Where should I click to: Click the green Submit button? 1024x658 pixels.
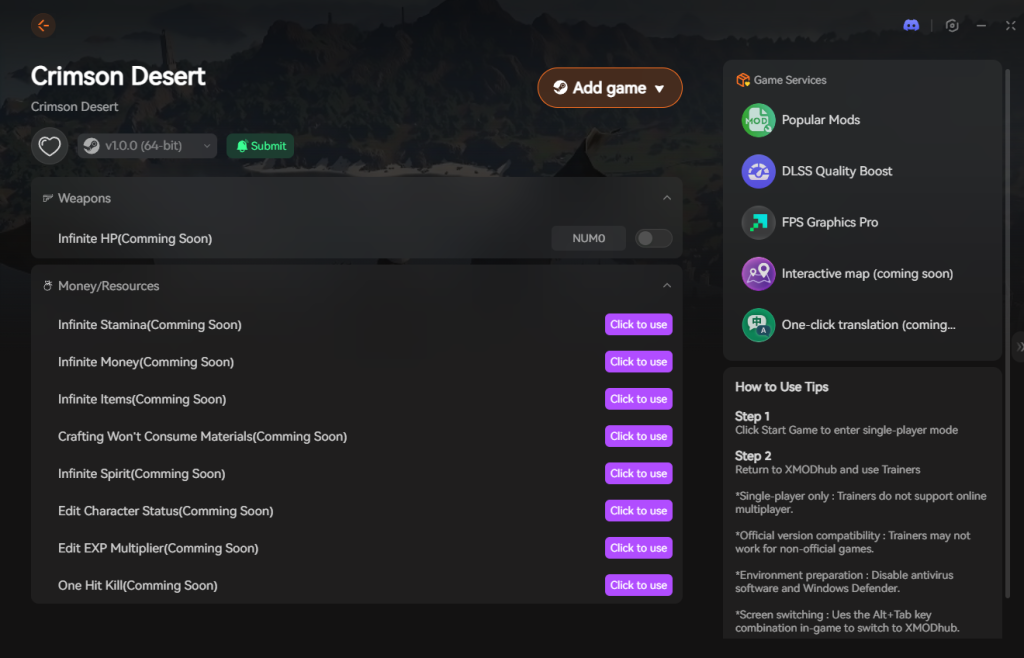coord(260,146)
